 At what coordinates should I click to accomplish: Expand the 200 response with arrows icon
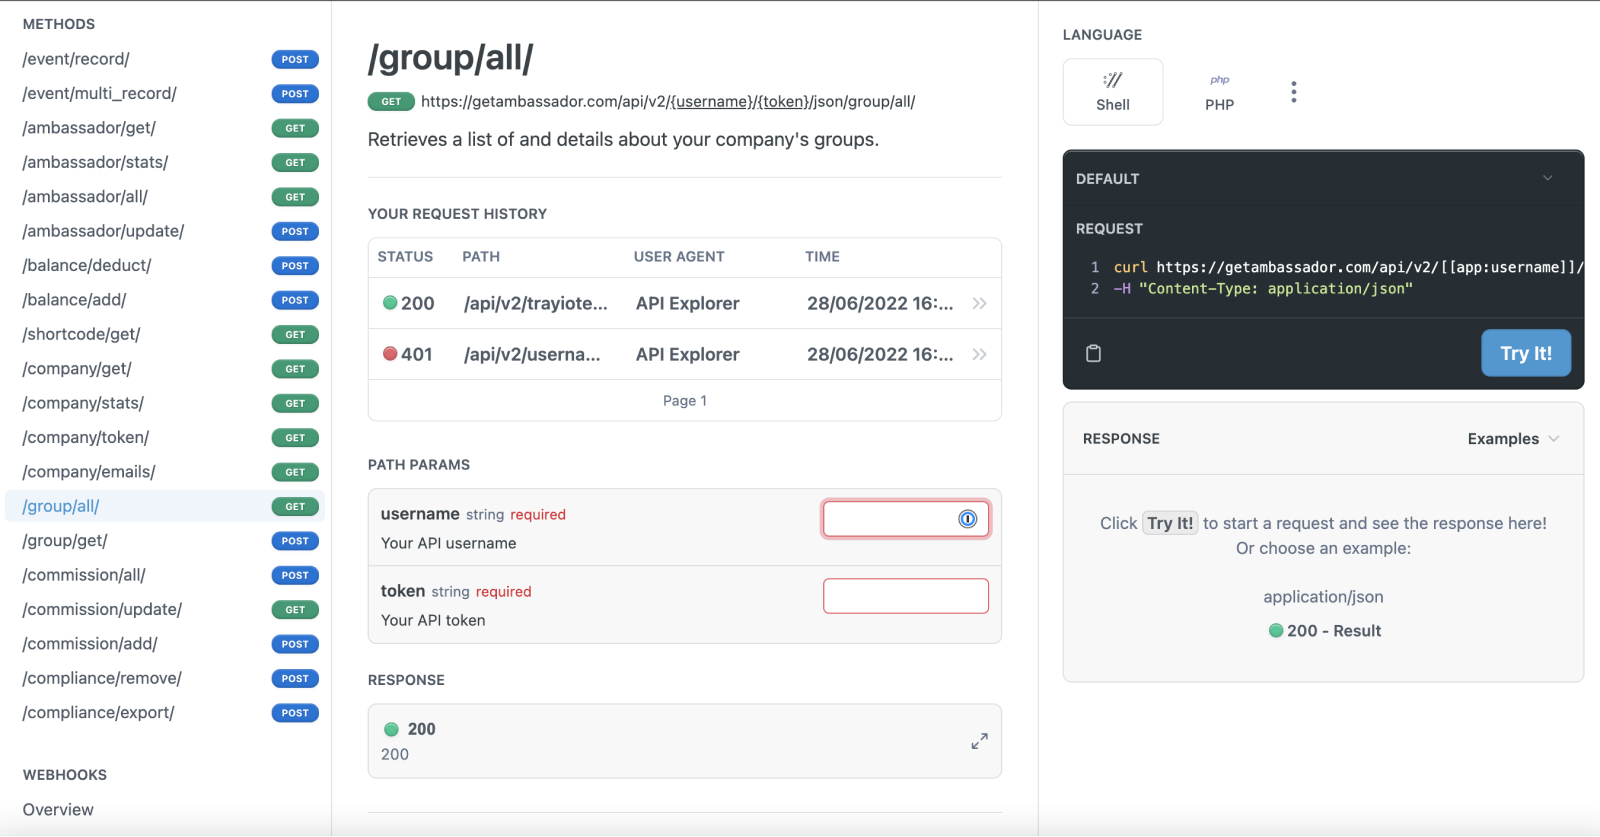pyautogui.click(x=979, y=741)
